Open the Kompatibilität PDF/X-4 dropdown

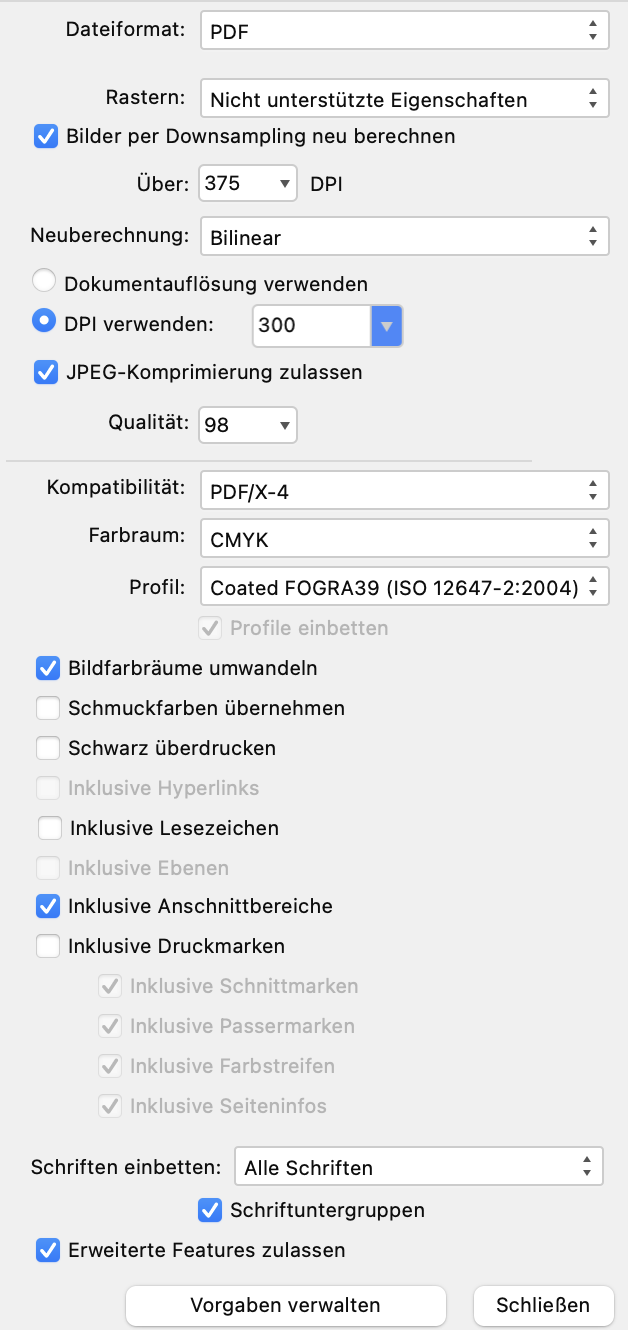(x=404, y=491)
